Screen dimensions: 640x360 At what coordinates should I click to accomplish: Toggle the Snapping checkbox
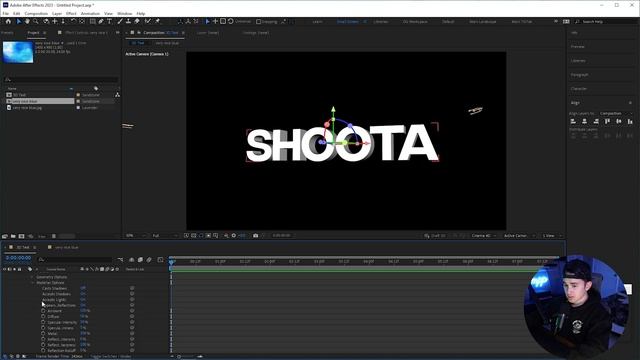[x=258, y=21]
